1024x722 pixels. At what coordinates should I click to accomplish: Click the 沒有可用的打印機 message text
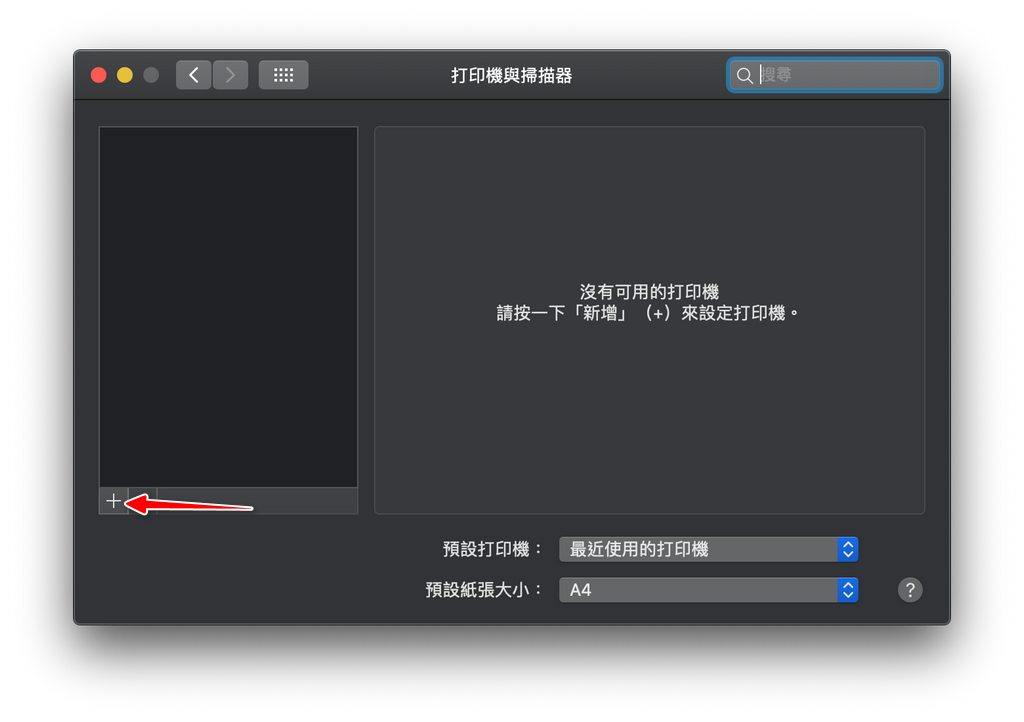(649, 292)
